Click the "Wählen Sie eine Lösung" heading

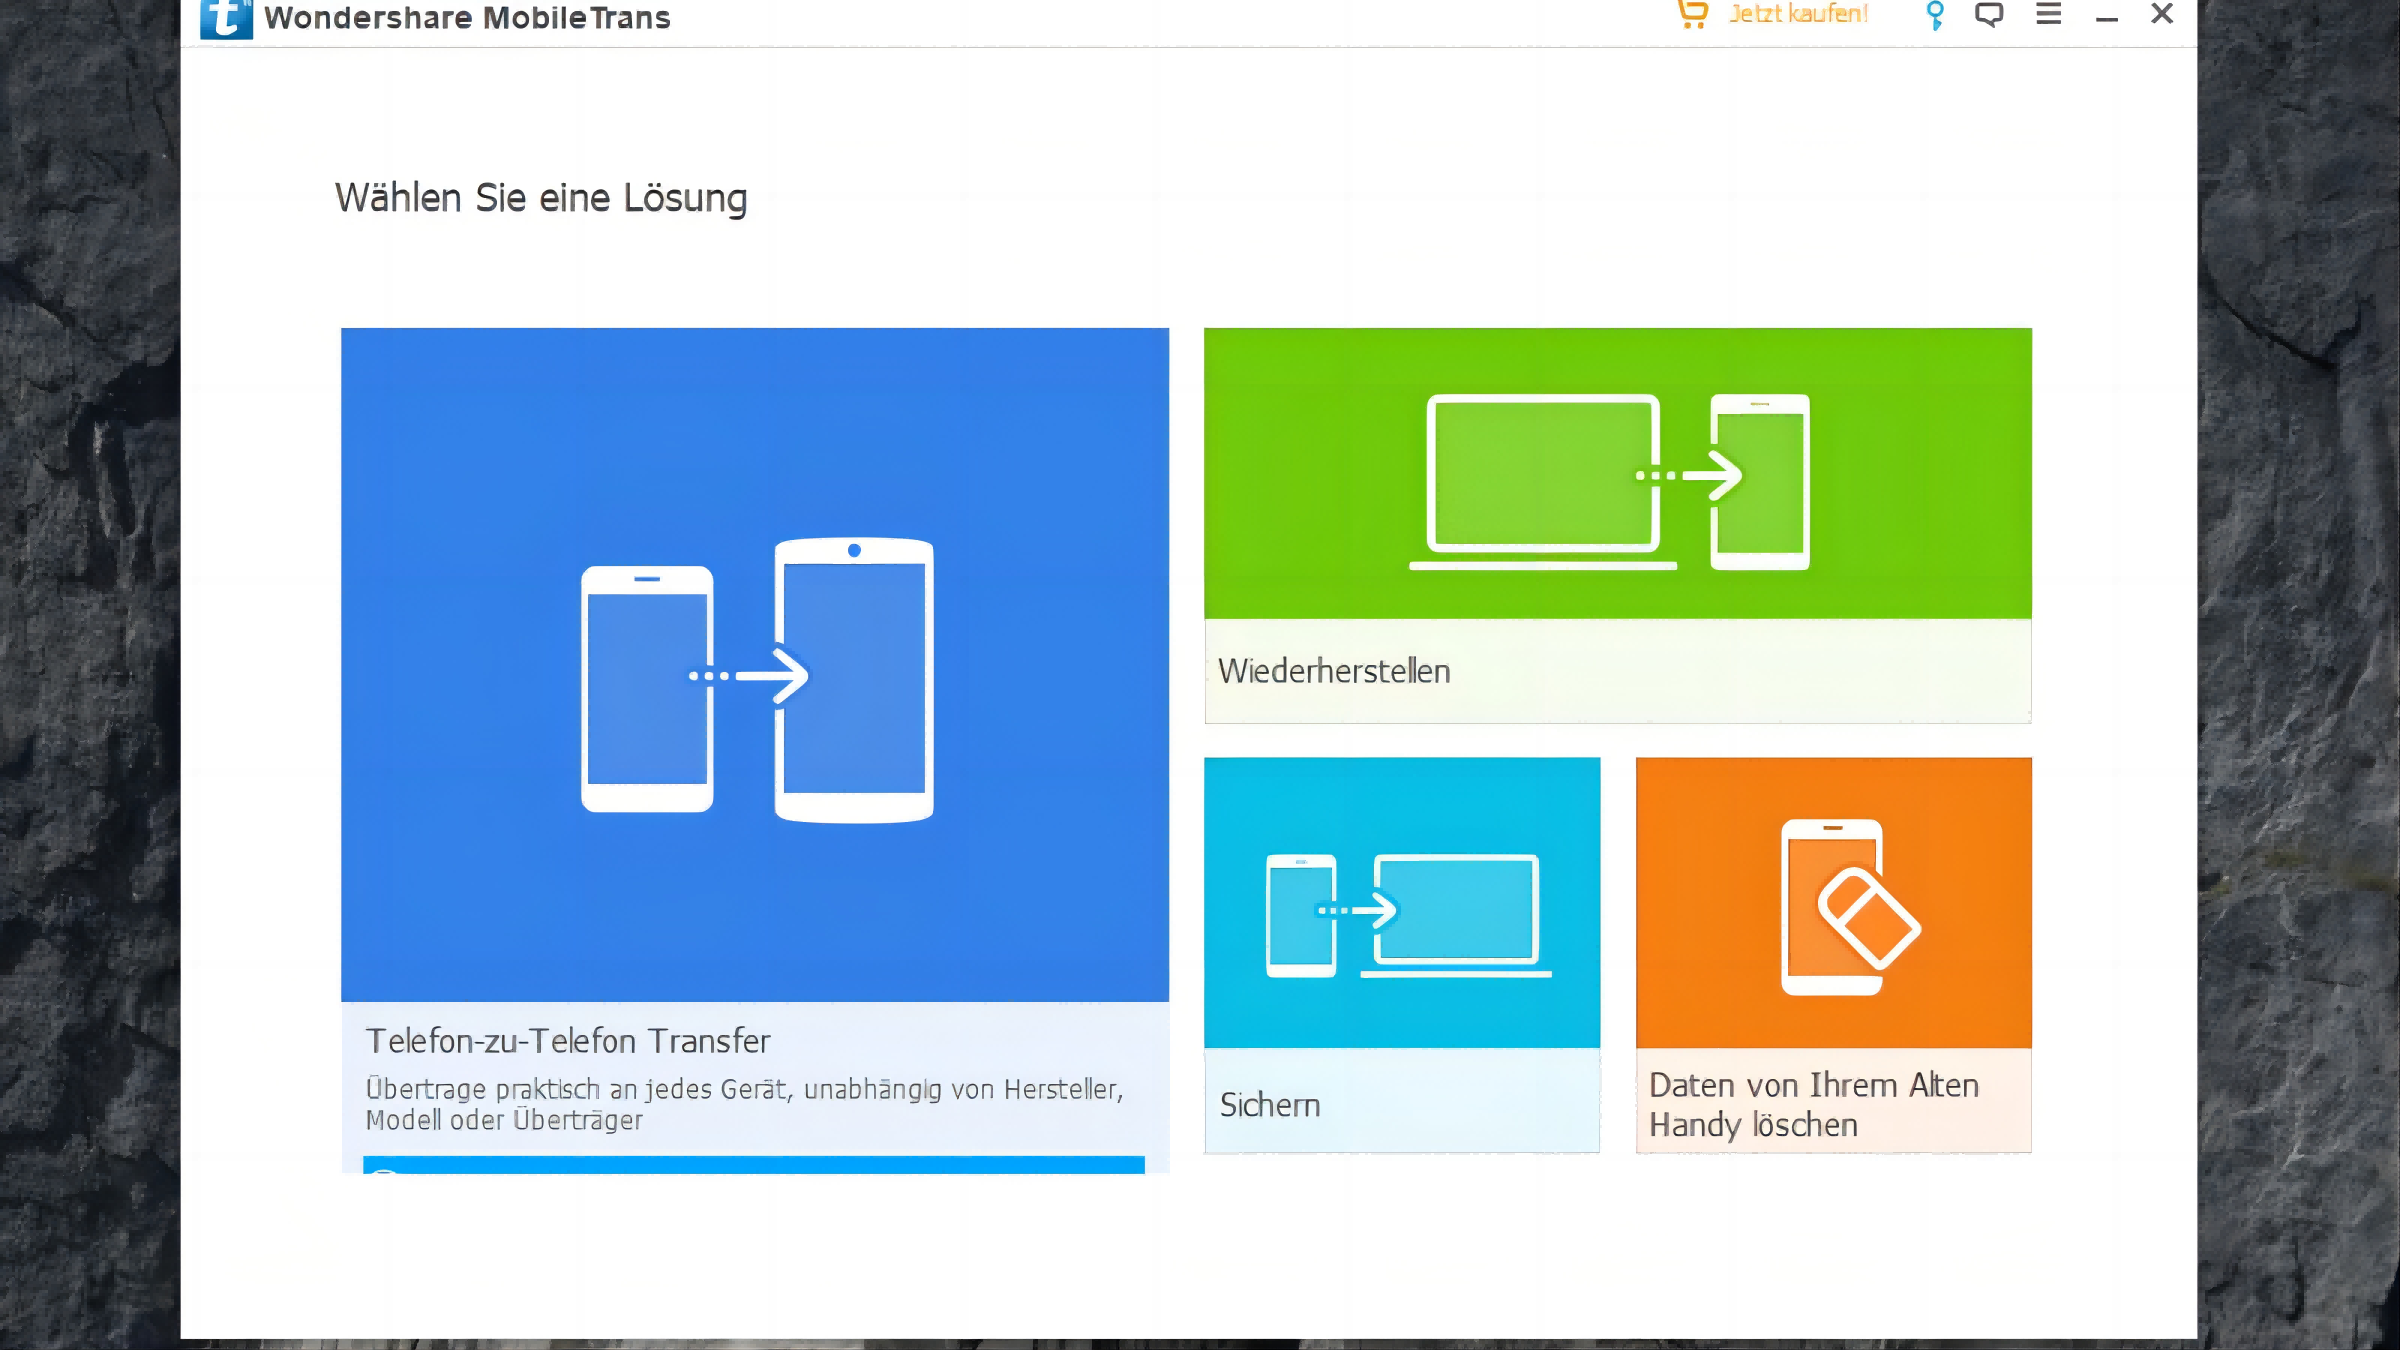coord(541,198)
